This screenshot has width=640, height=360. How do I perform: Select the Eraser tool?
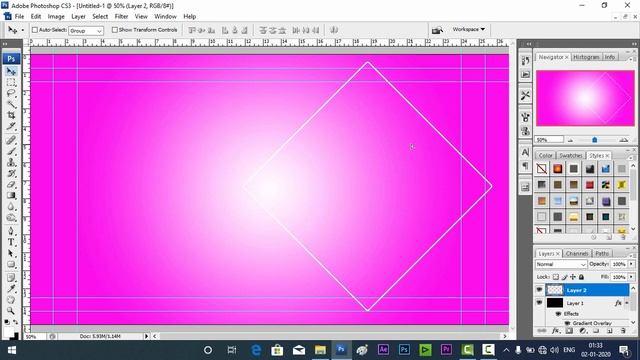[11, 185]
